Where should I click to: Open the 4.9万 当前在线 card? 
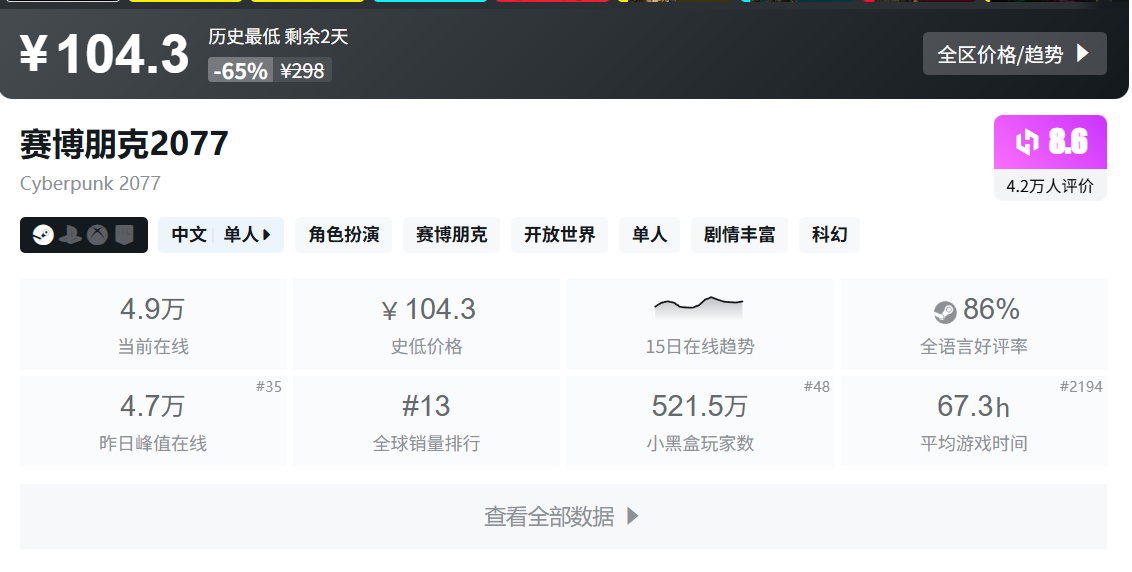click(153, 324)
